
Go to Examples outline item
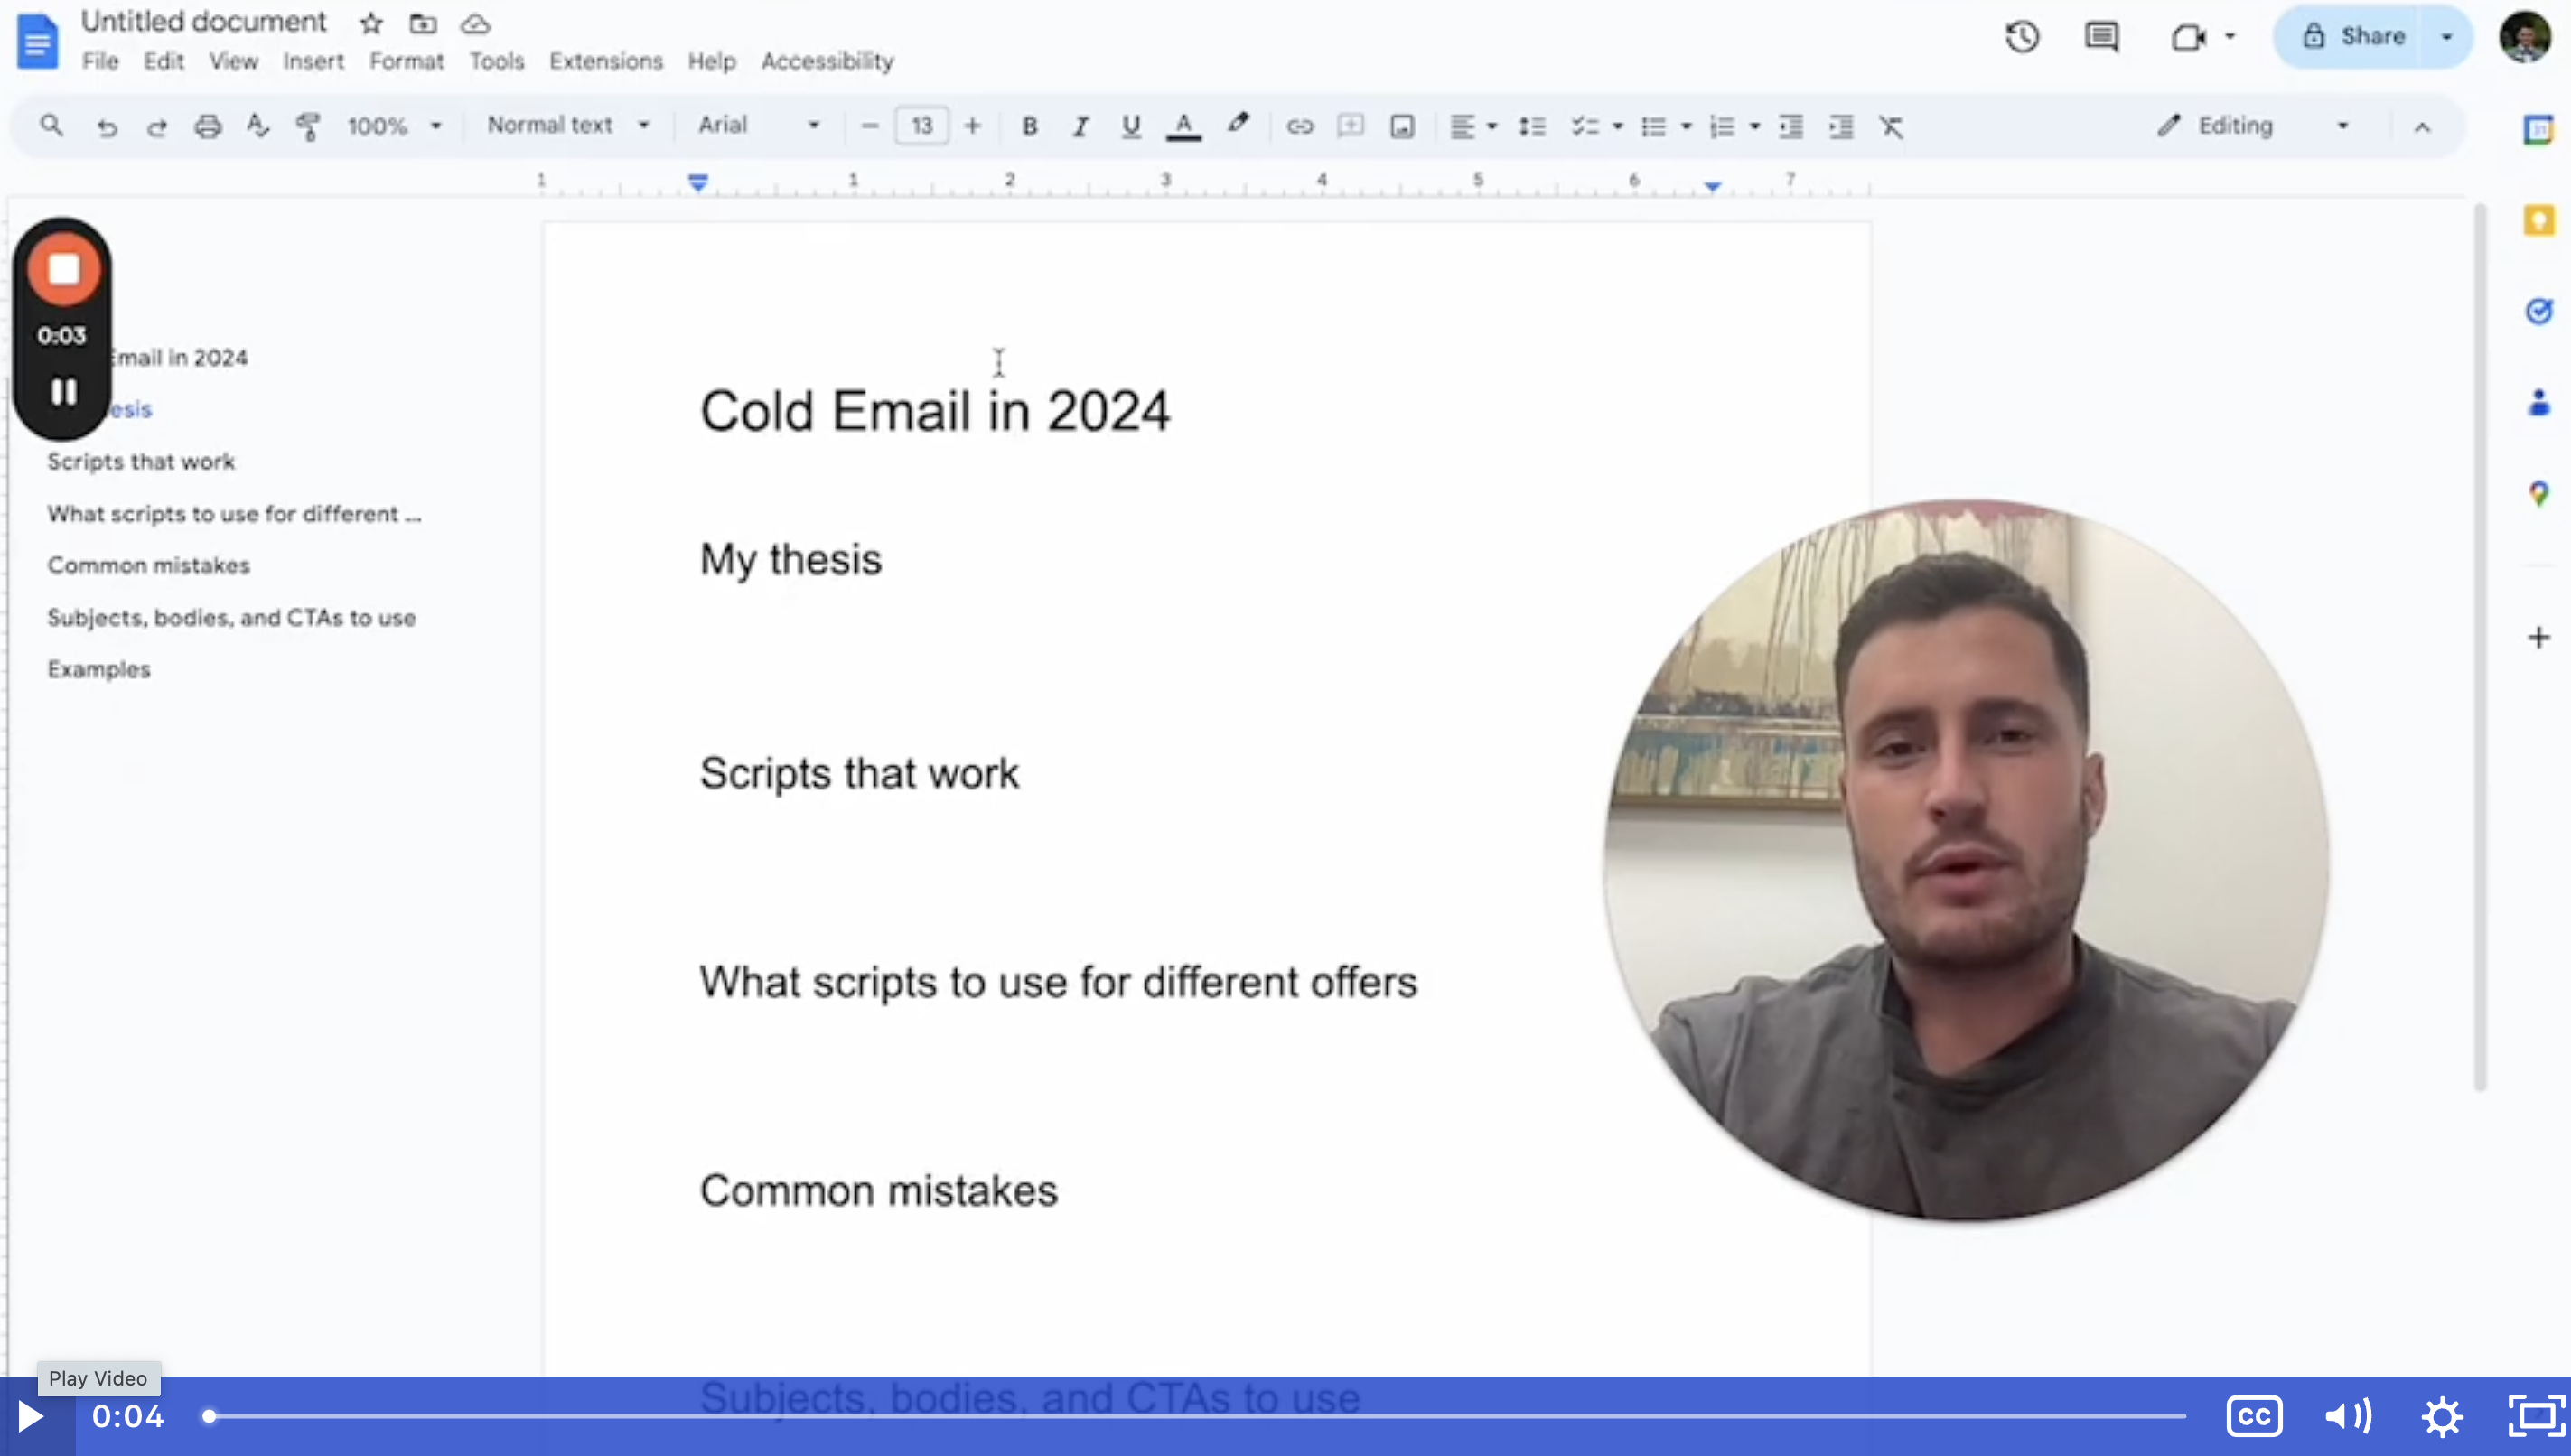(x=98, y=669)
